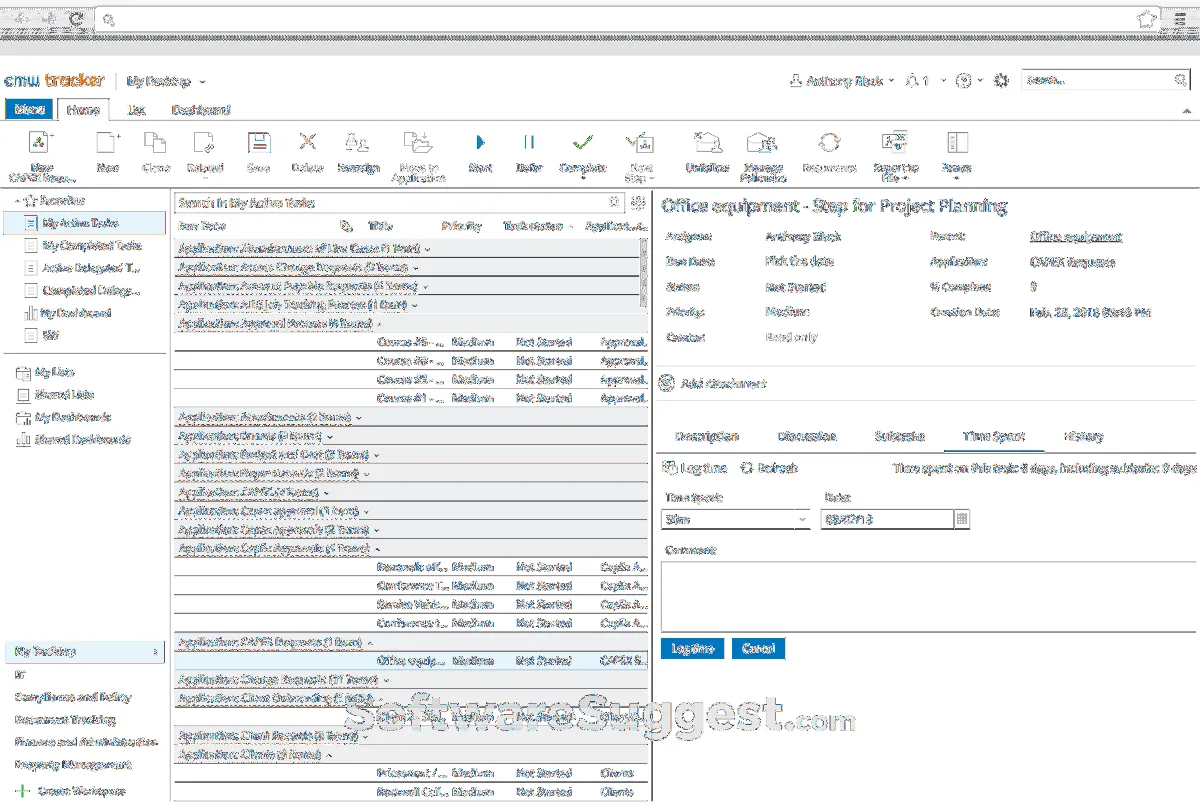Click the Manage Followers icon

(x=762, y=150)
